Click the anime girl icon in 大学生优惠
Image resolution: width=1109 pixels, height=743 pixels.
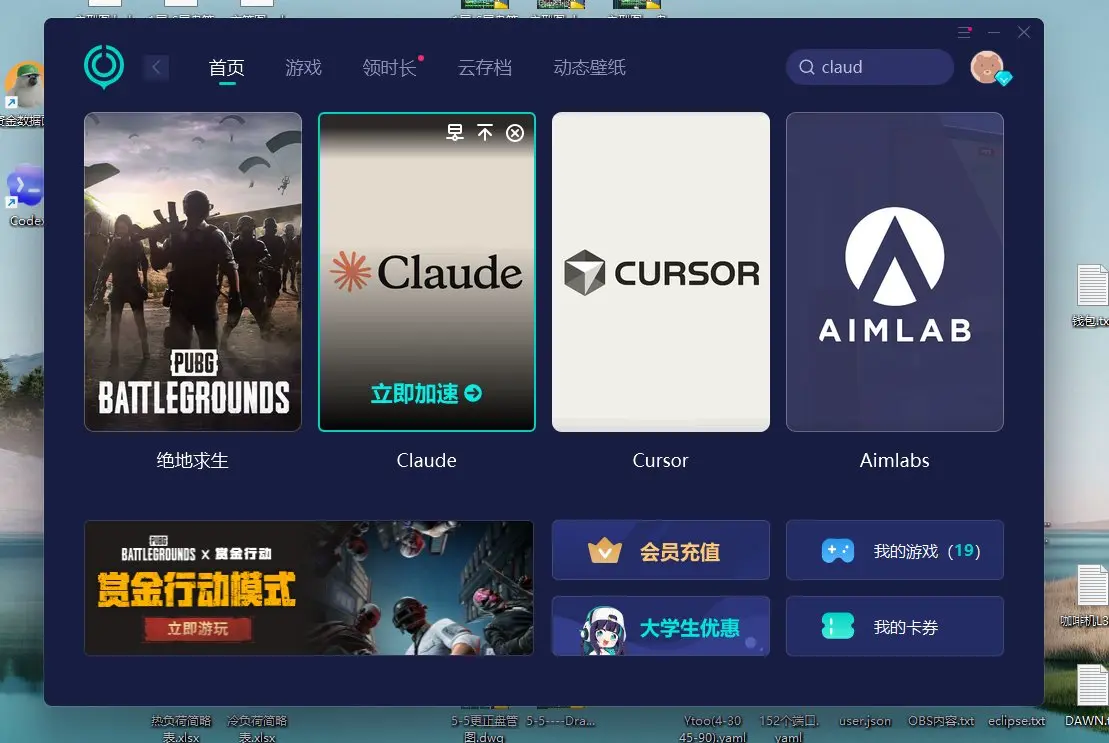[x=604, y=629]
